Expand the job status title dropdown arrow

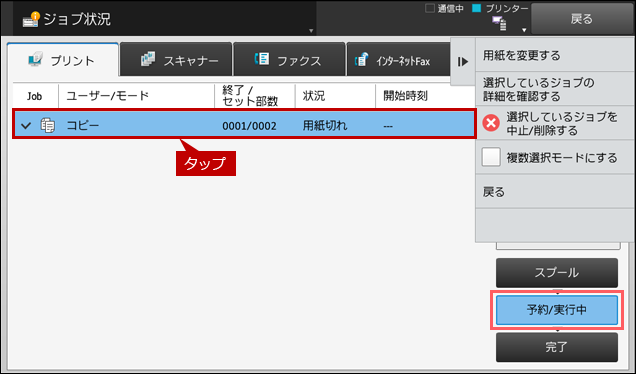pyautogui.click(x=311, y=31)
